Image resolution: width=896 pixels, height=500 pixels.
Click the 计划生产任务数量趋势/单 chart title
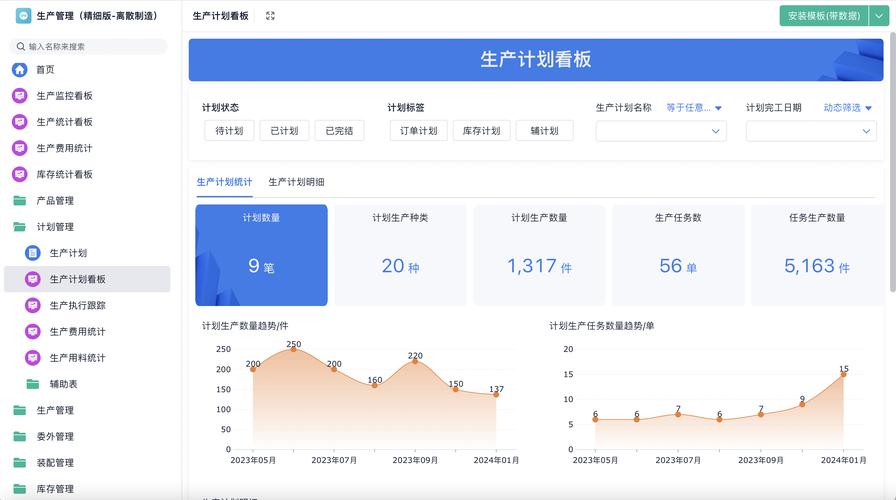coord(602,326)
